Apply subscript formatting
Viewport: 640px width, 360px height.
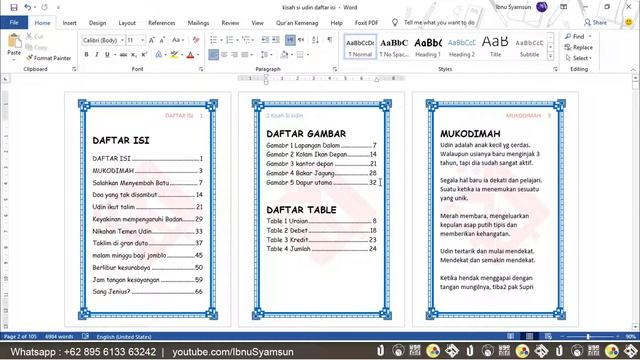134,55
